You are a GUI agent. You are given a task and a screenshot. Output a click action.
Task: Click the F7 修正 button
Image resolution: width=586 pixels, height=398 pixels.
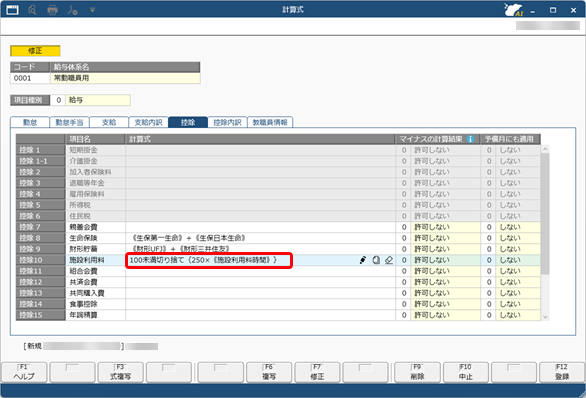[x=317, y=372]
